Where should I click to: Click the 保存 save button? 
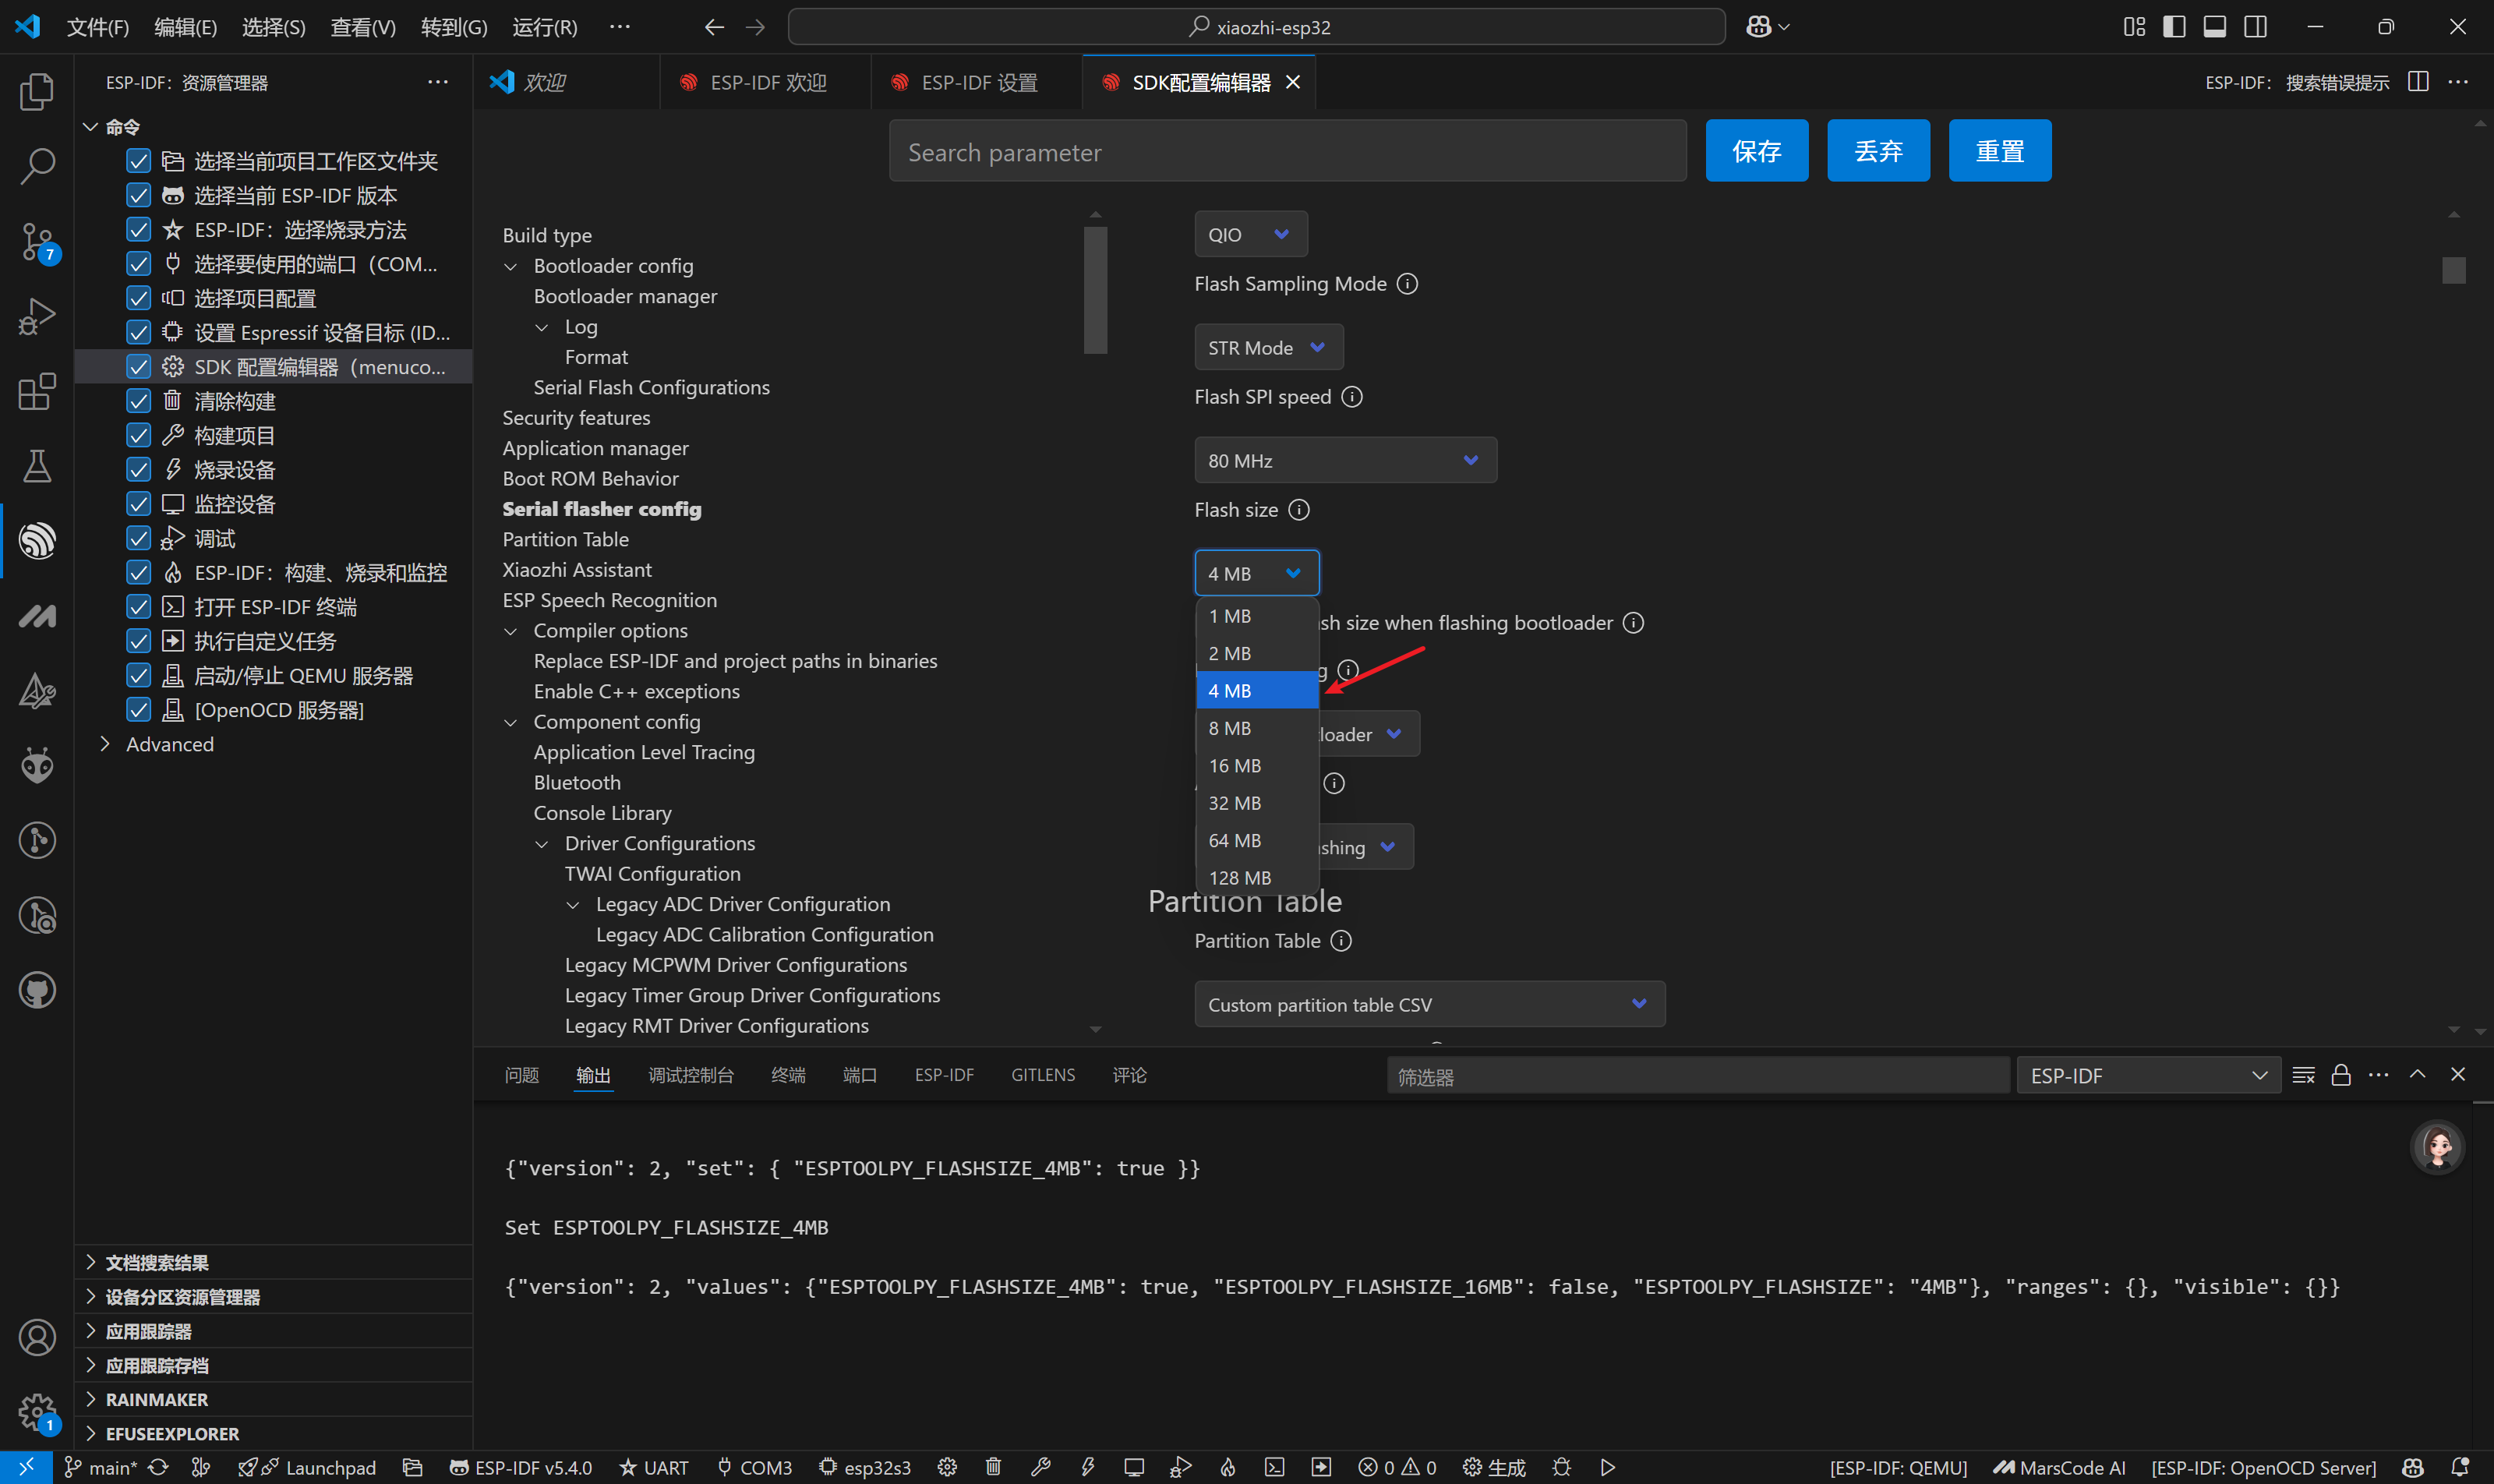[1756, 151]
